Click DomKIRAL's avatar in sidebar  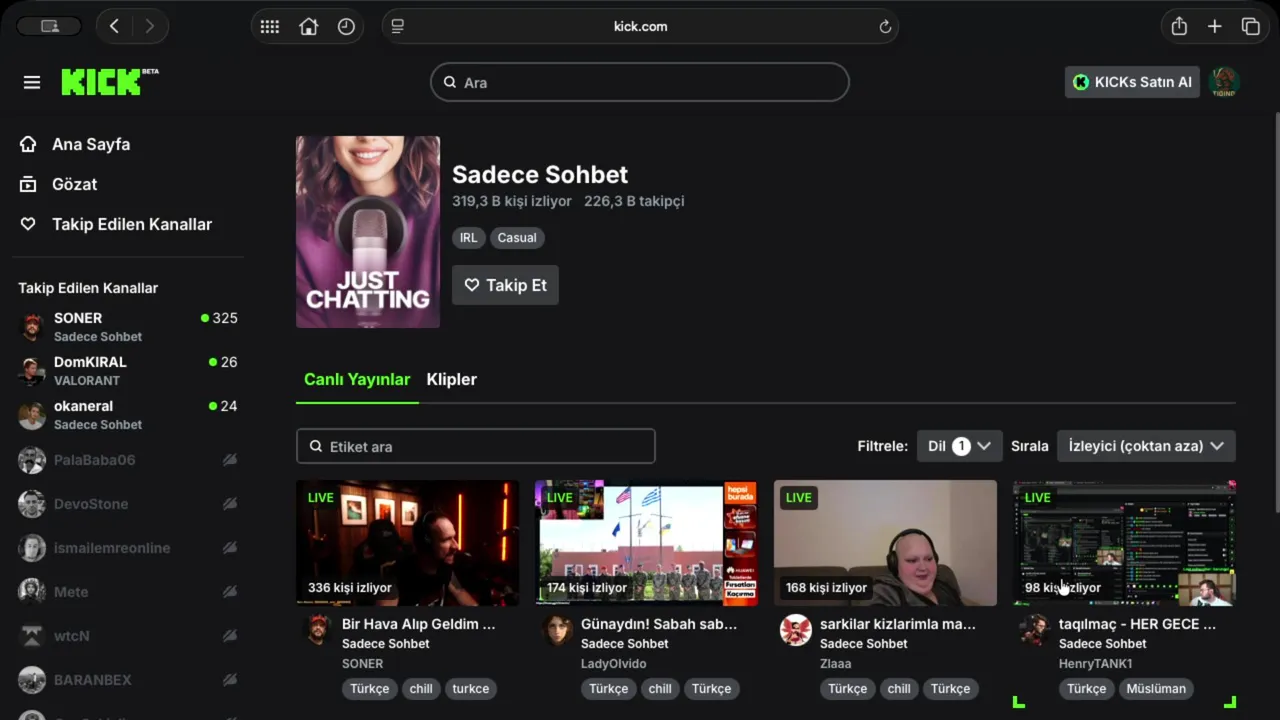click(32, 370)
